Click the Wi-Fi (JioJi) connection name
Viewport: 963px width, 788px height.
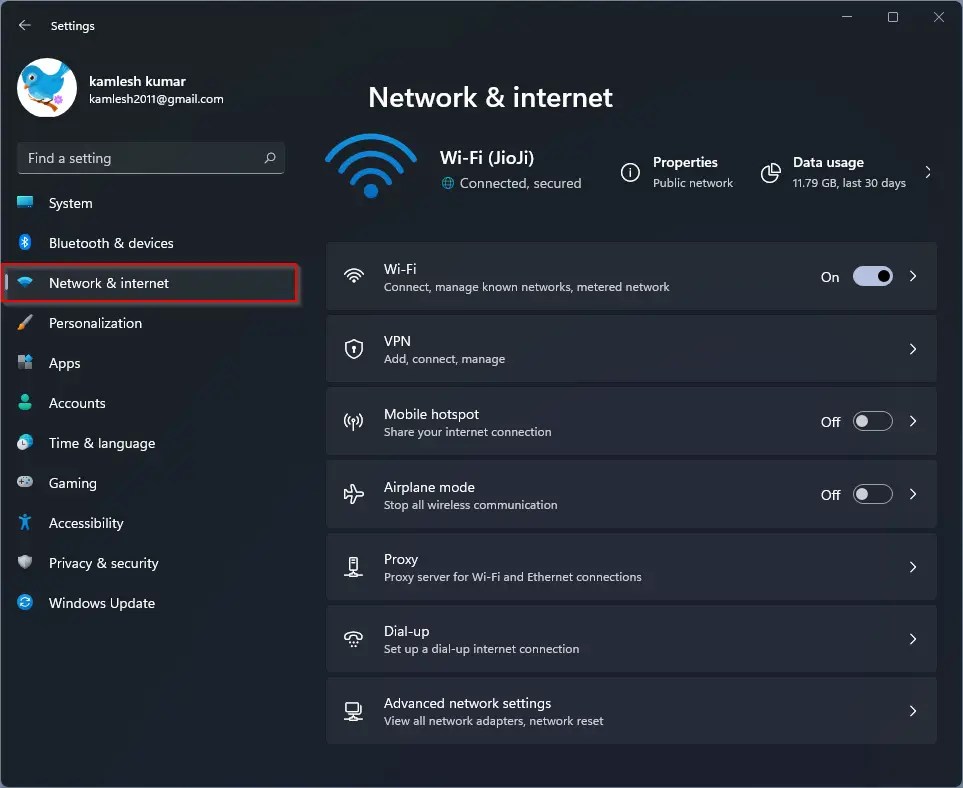pyautogui.click(x=487, y=158)
